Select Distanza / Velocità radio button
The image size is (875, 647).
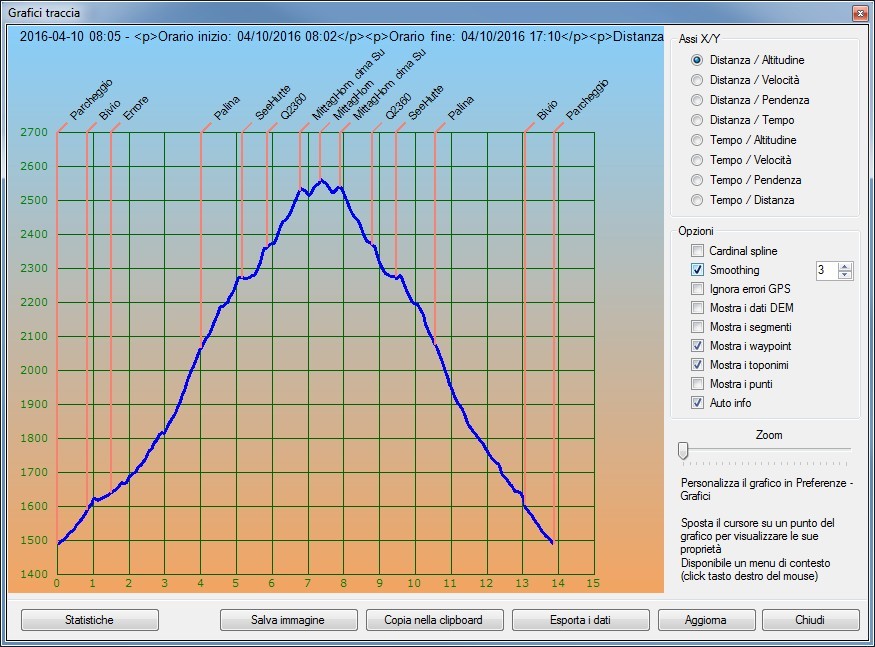click(x=697, y=80)
